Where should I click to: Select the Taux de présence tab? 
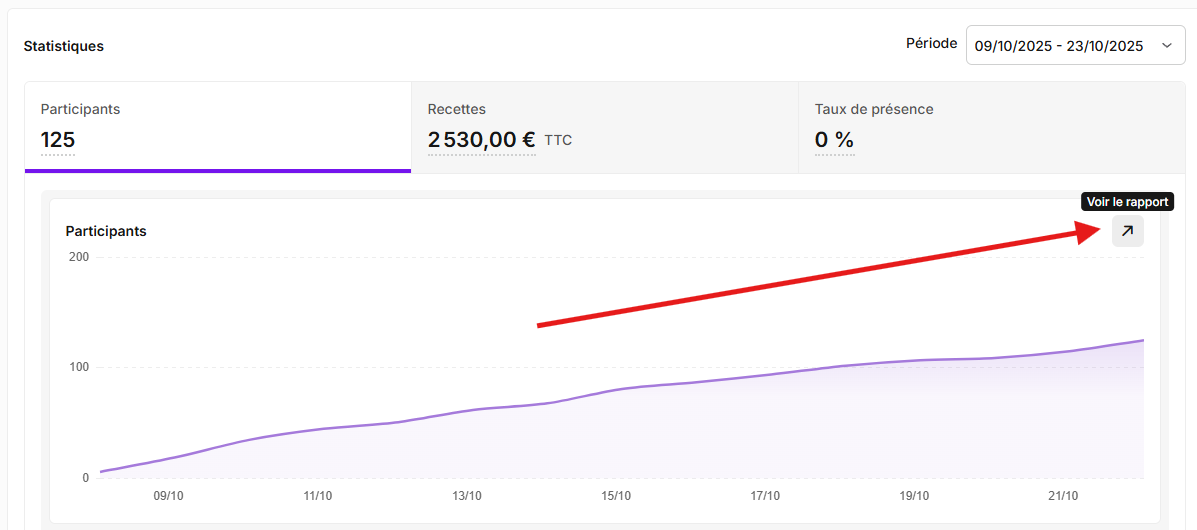[x=991, y=127]
